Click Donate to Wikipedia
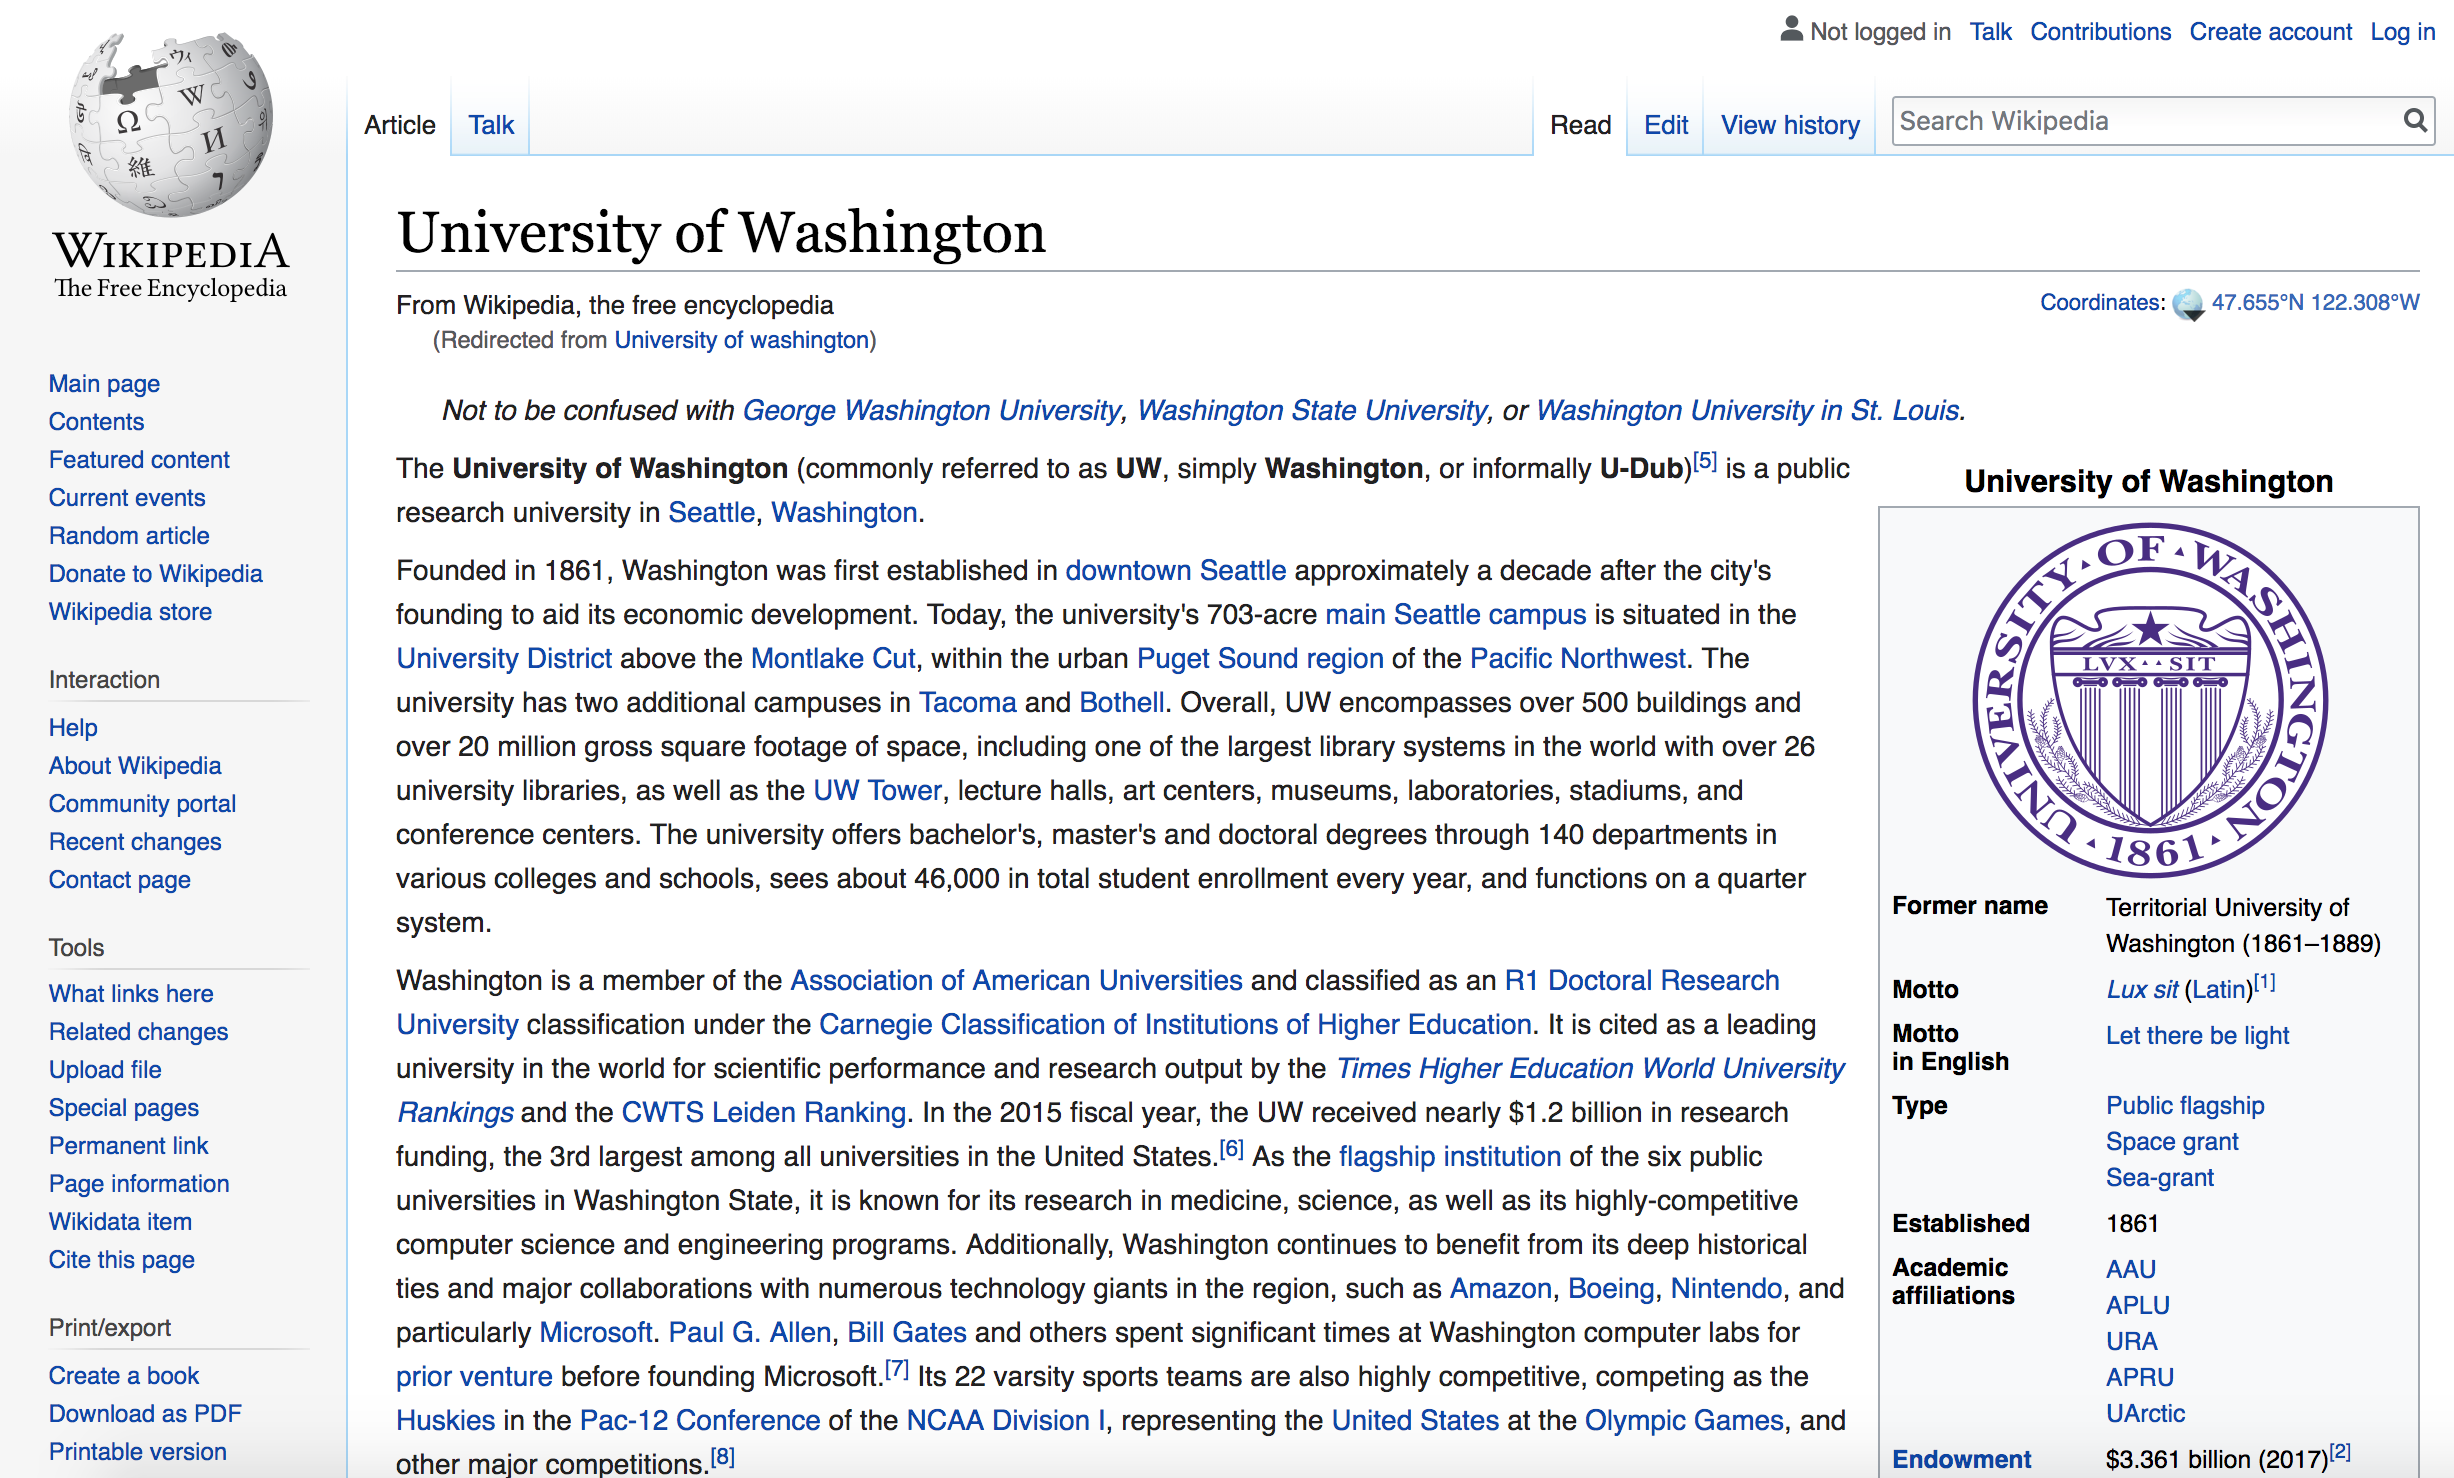This screenshot has height=1478, width=2454. tap(154, 573)
